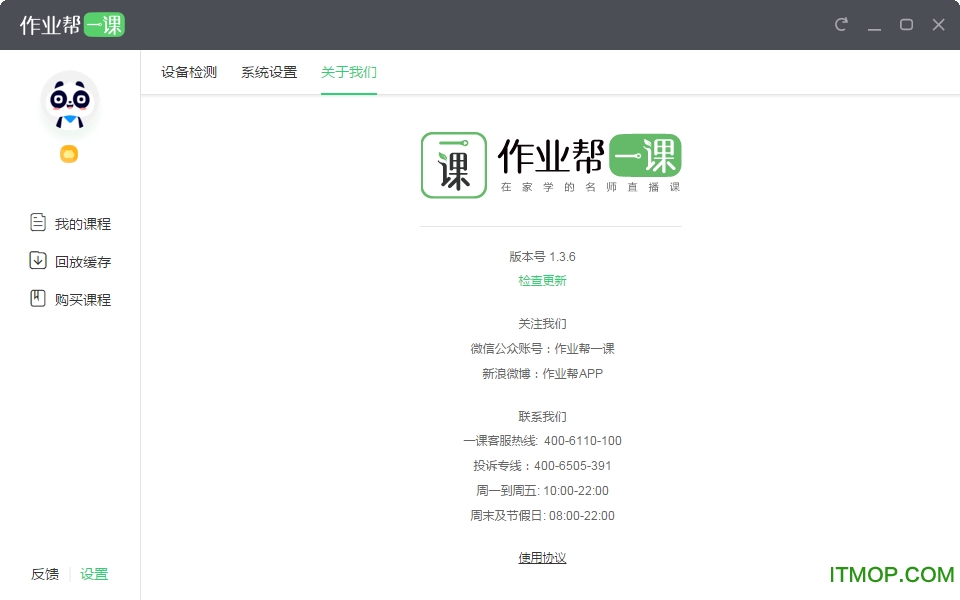Switch to the 系统设置 tab
Screen dimensions: 960x600
(x=269, y=72)
